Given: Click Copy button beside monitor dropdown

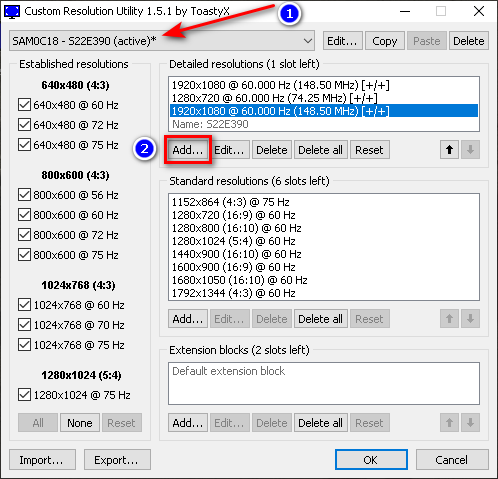Looking at the screenshot, I should pyautogui.click(x=385, y=41).
